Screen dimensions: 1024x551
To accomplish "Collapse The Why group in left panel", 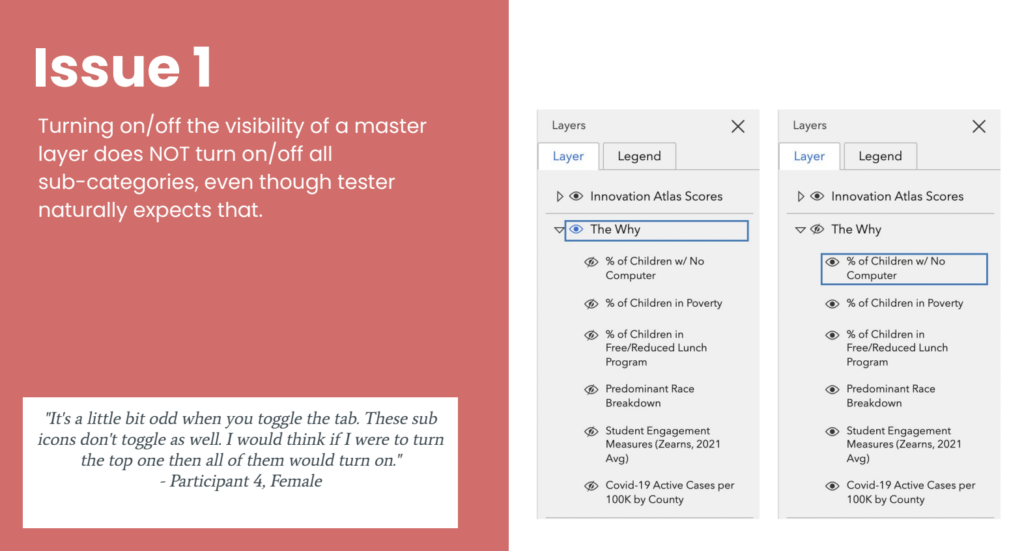I will pyautogui.click(x=559, y=230).
